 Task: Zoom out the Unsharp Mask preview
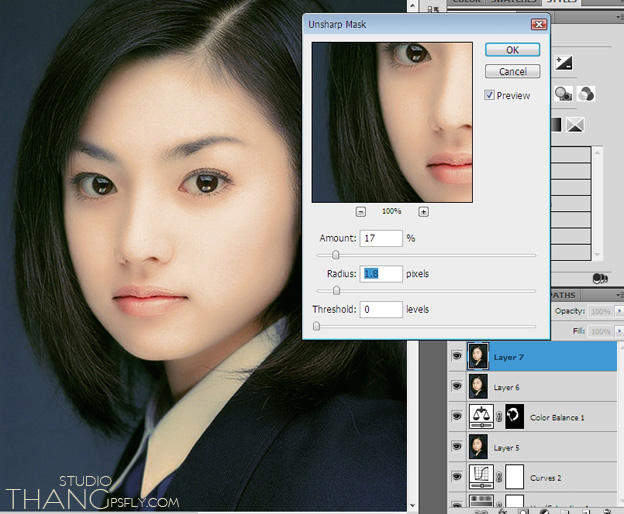point(361,212)
